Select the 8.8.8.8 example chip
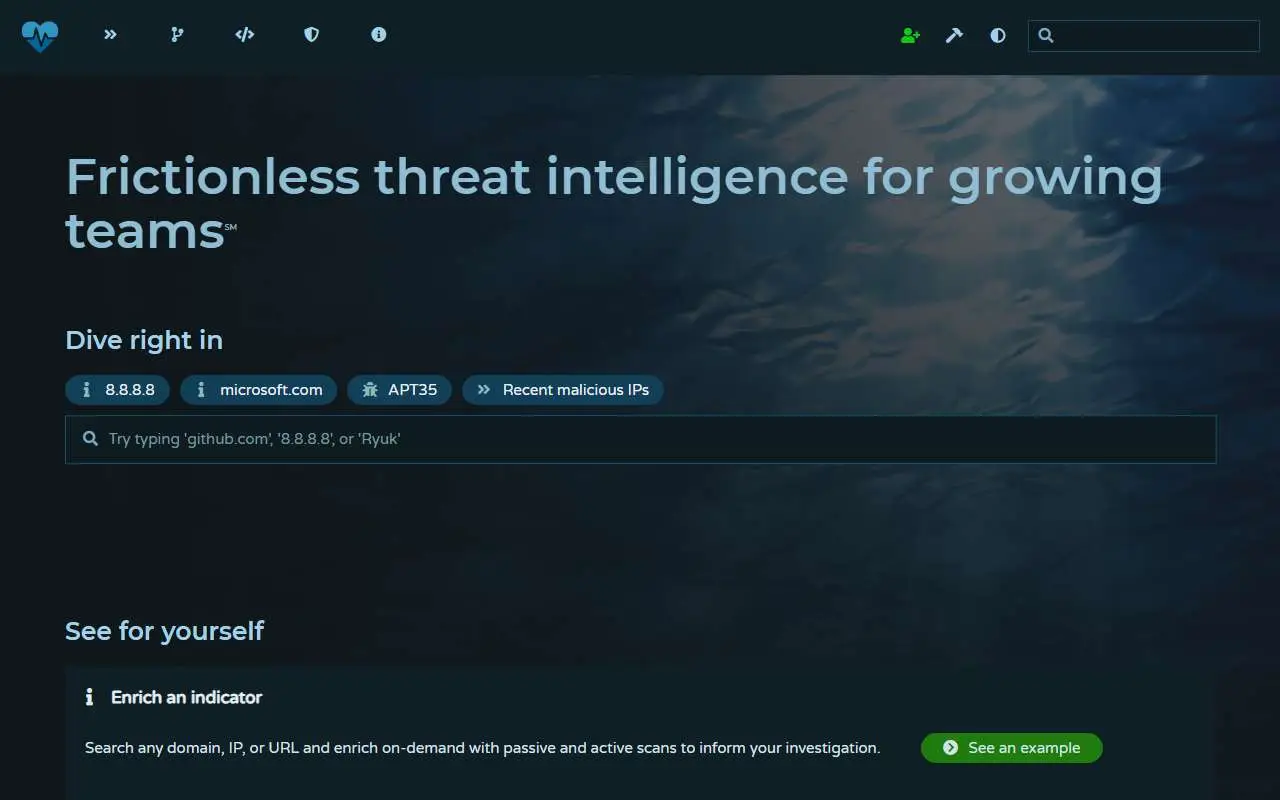This screenshot has height=800, width=1280. 118,390
